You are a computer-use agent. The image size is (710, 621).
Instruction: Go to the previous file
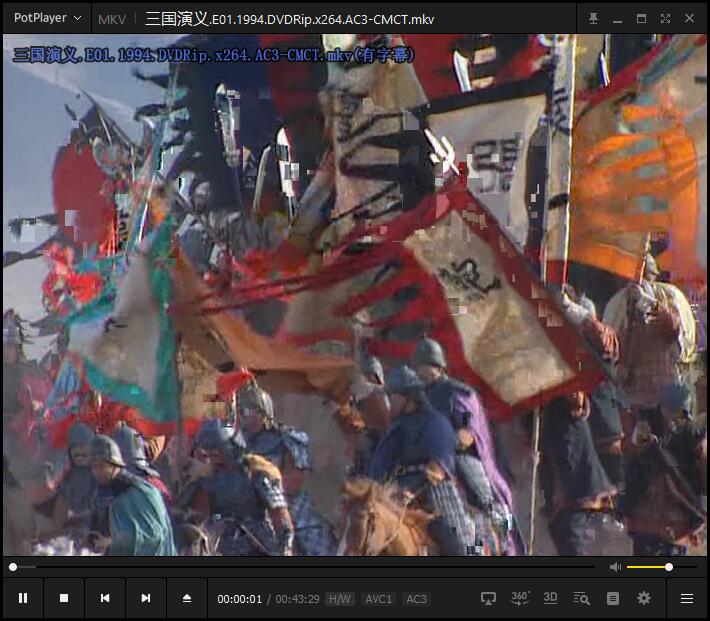105,598
